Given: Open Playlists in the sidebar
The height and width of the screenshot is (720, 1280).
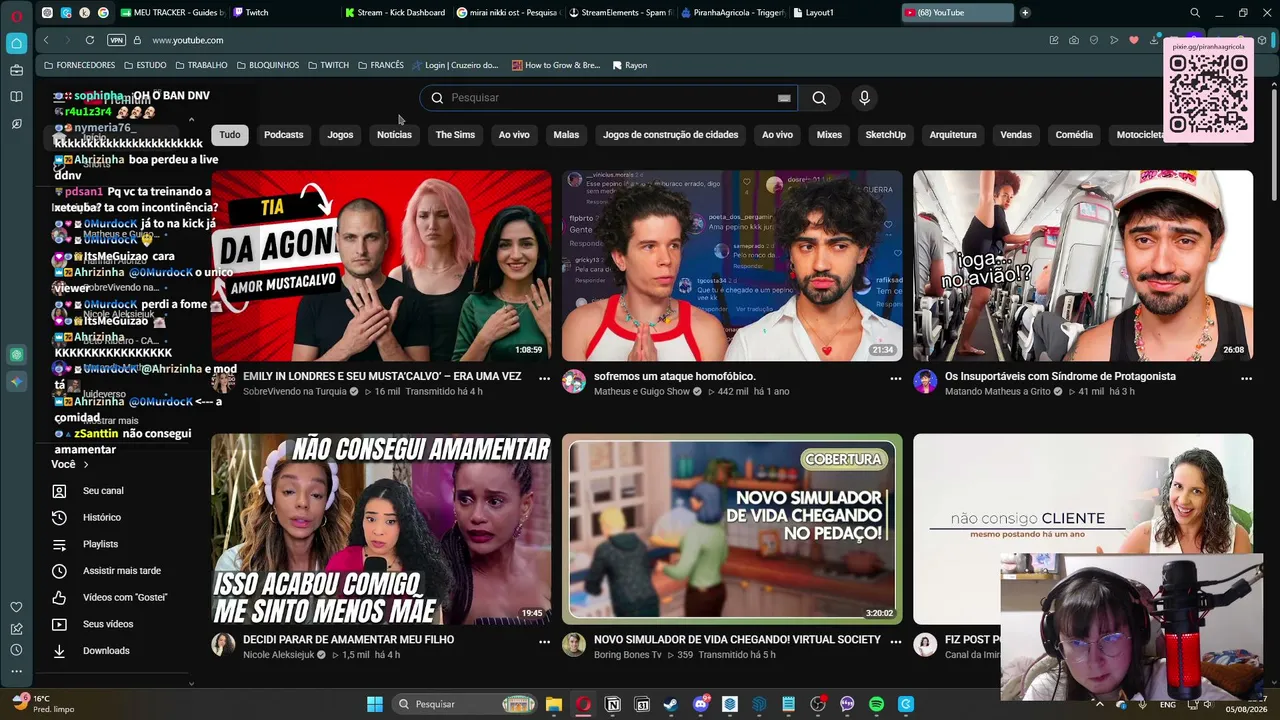Looking at the screenshot, I should (x=100, y=544).
